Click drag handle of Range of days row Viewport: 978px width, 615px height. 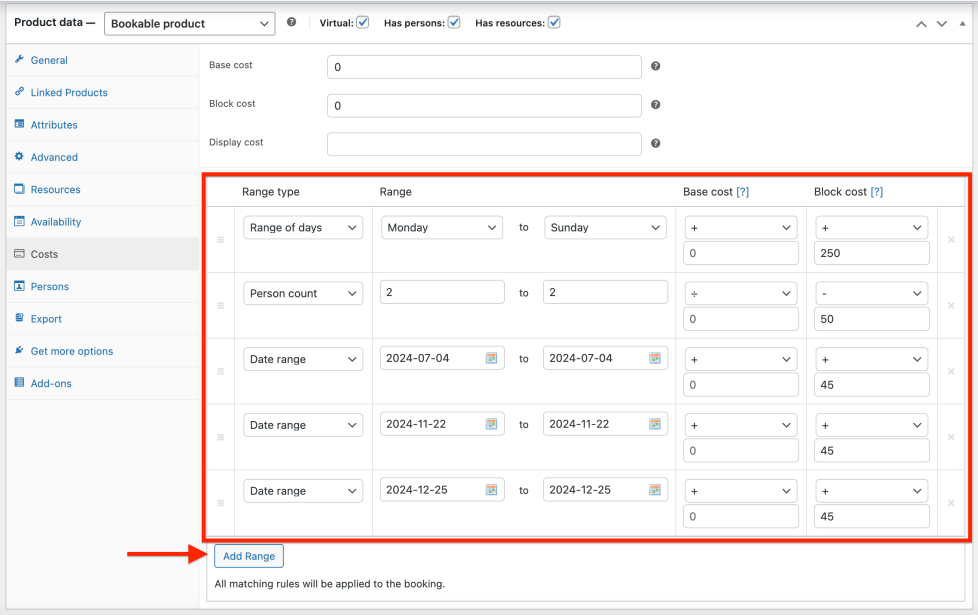(x=221, y=240)
